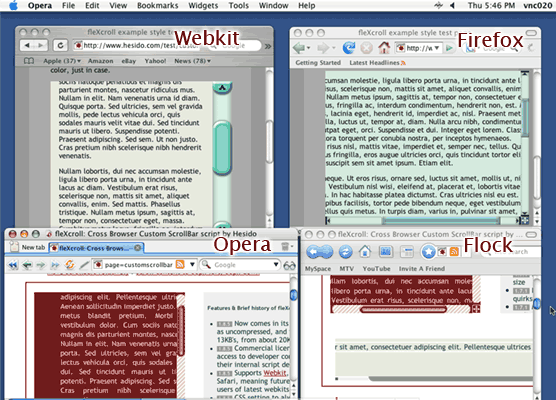Viewport: 556px width, 400px height.
Task: Click Opera fast forward button
Action: [x=55, y=265]
